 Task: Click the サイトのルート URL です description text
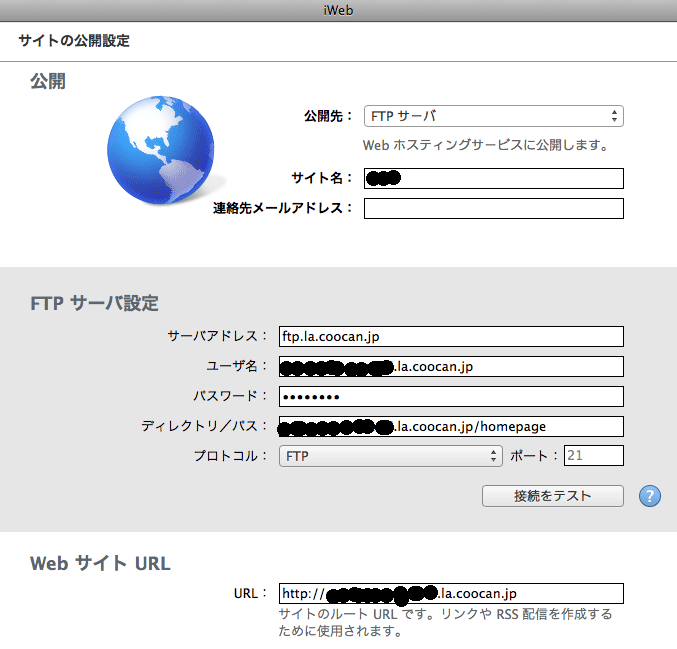[x=445, y=622]
